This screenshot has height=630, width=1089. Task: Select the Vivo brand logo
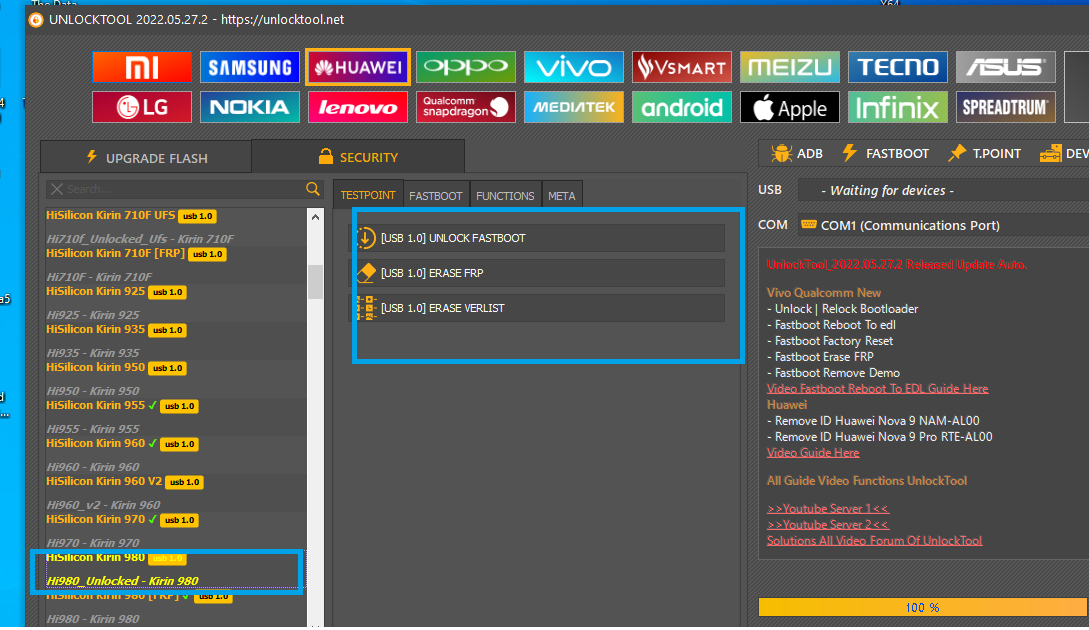coord(574,67)
